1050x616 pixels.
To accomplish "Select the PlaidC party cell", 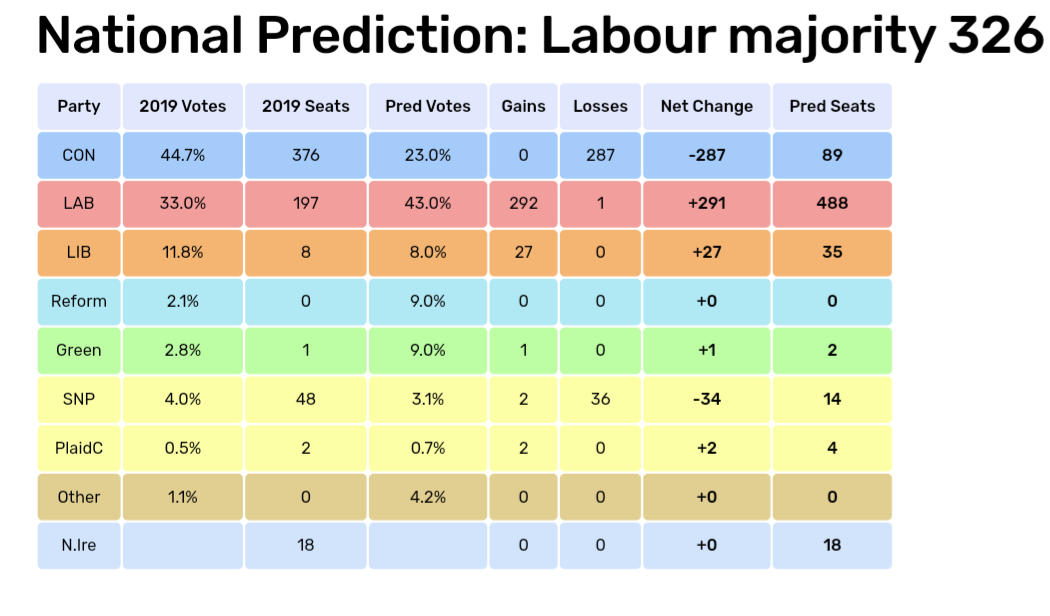I will point(79,448).
